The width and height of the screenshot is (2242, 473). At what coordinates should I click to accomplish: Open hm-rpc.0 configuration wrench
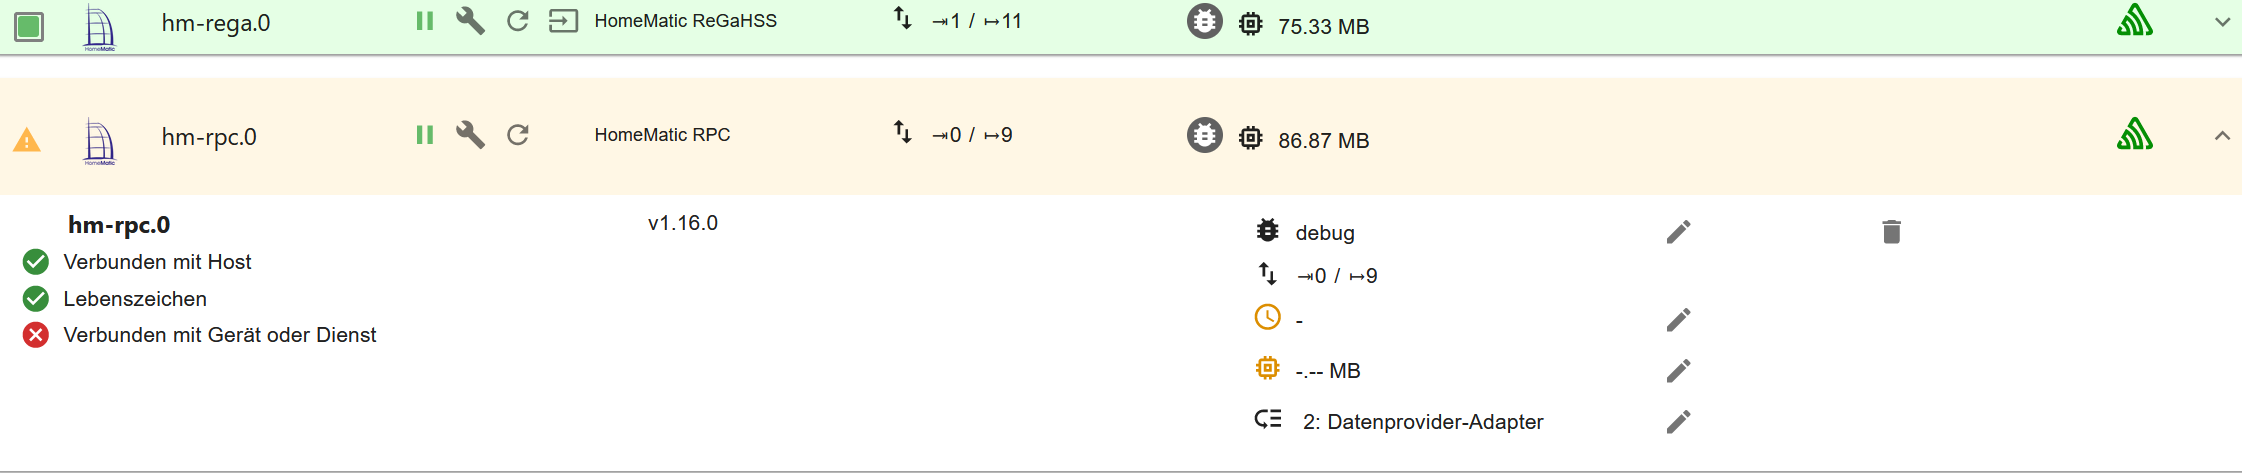[470, 135]
